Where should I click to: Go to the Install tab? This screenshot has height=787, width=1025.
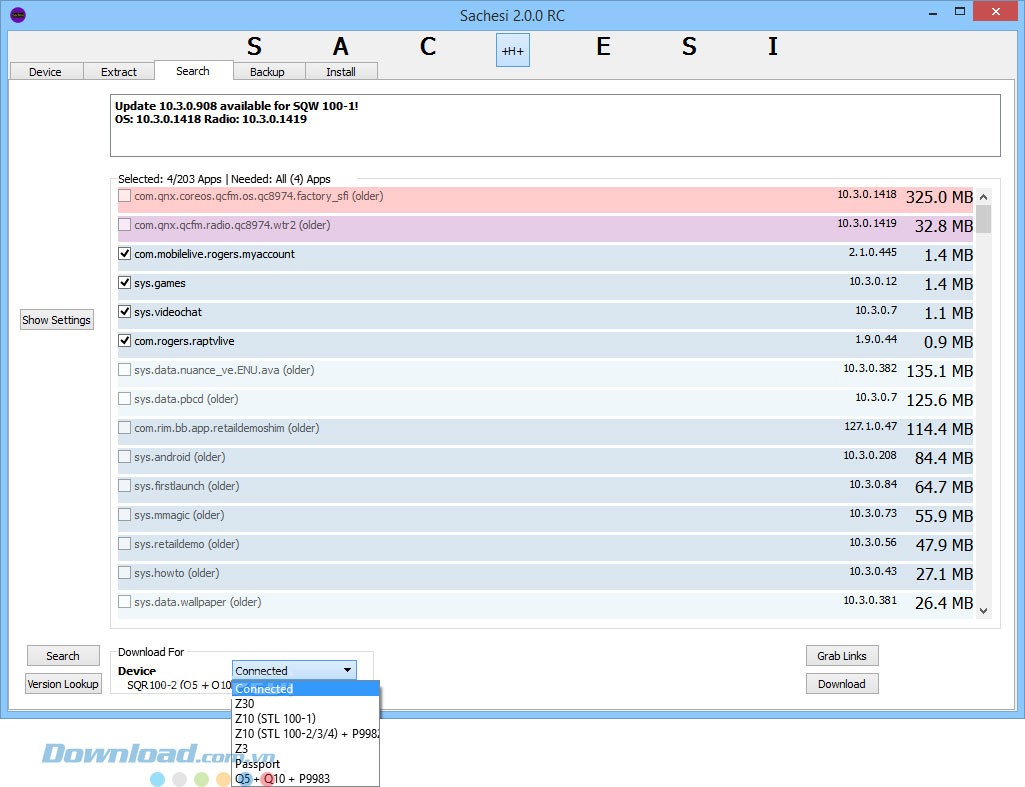click(x=341, y=72)
